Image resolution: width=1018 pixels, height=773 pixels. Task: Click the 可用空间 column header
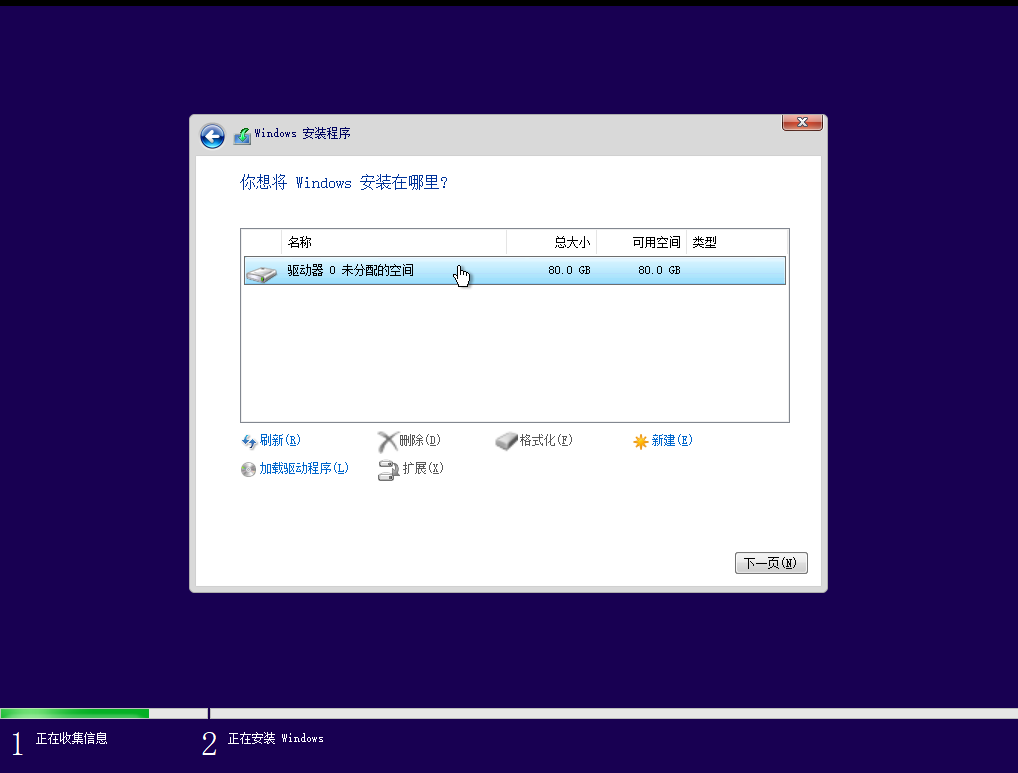click(x=641, y=242)
